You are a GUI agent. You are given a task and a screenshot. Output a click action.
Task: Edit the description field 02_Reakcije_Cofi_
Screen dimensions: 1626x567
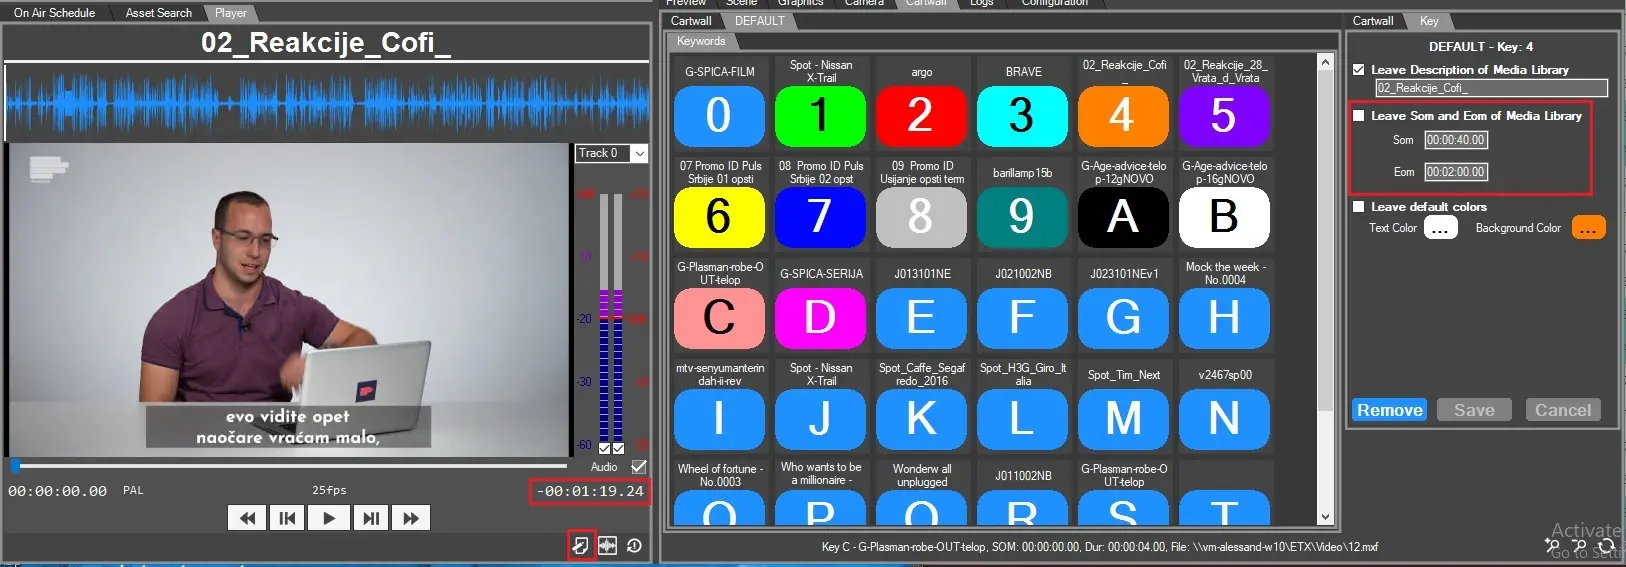pyautogui.click(x=1491, y=88)
